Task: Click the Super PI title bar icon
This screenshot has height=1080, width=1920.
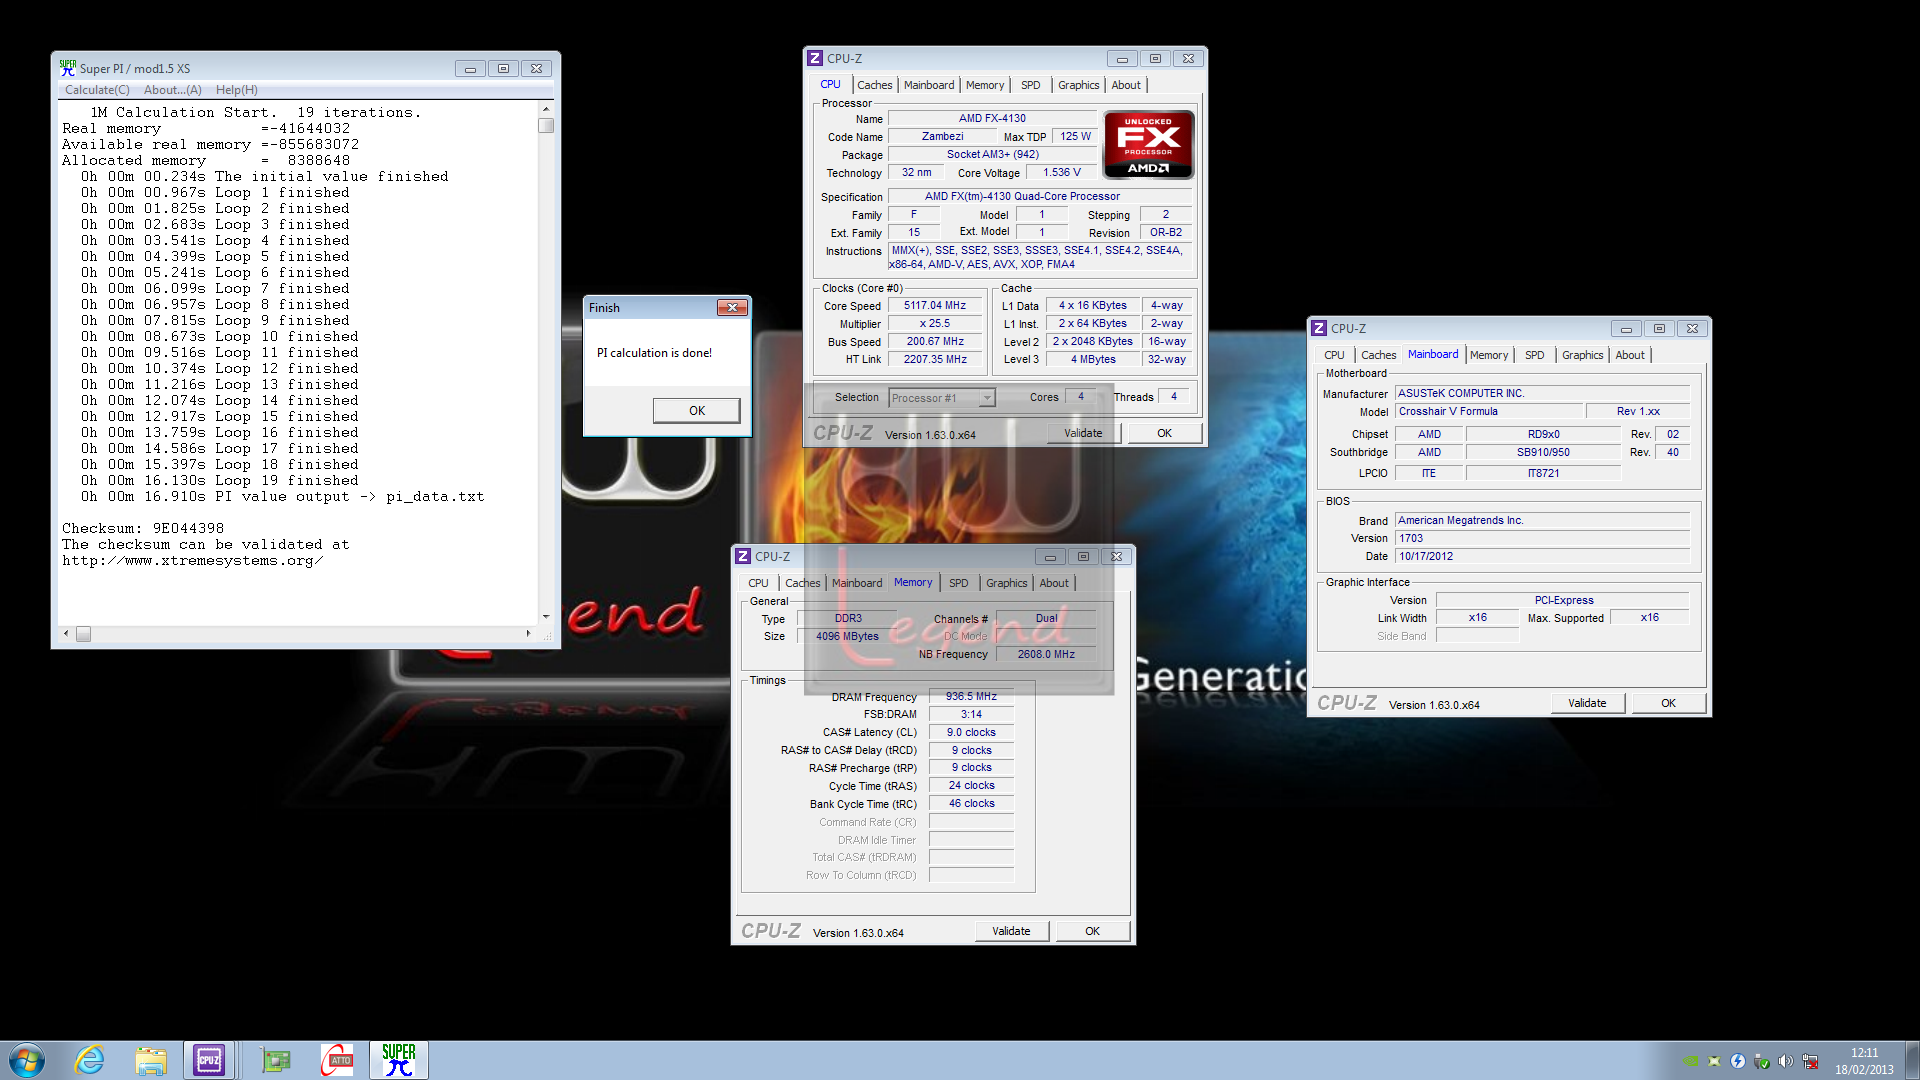Action: point(68,68)
